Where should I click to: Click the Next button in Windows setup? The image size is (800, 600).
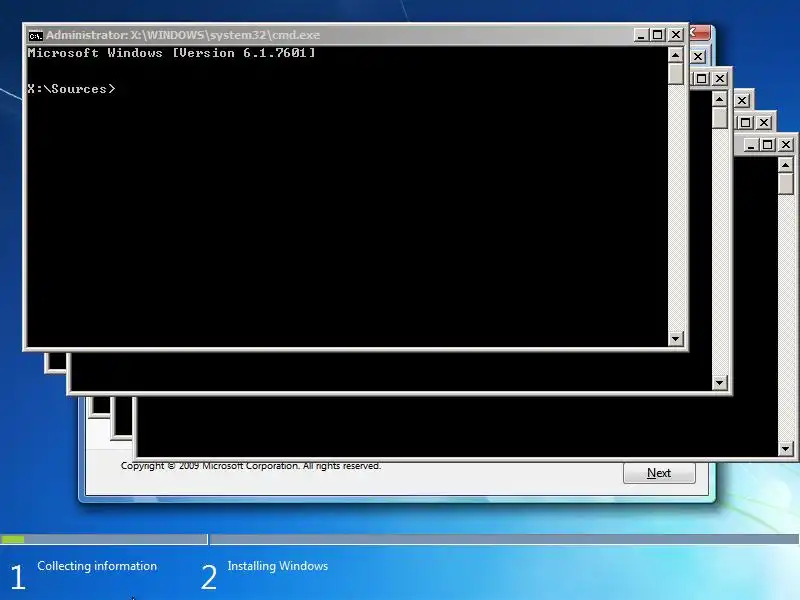tap(659, 473)
